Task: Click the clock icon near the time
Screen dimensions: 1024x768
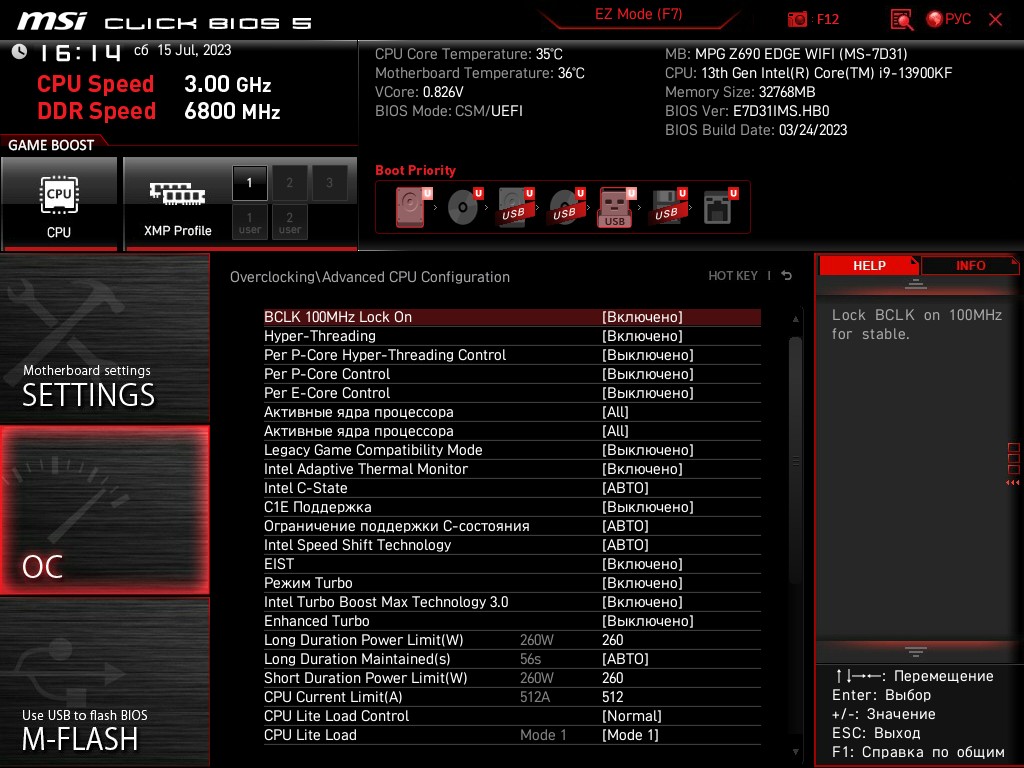Action: pyautogui.click(x=20, y=51)
